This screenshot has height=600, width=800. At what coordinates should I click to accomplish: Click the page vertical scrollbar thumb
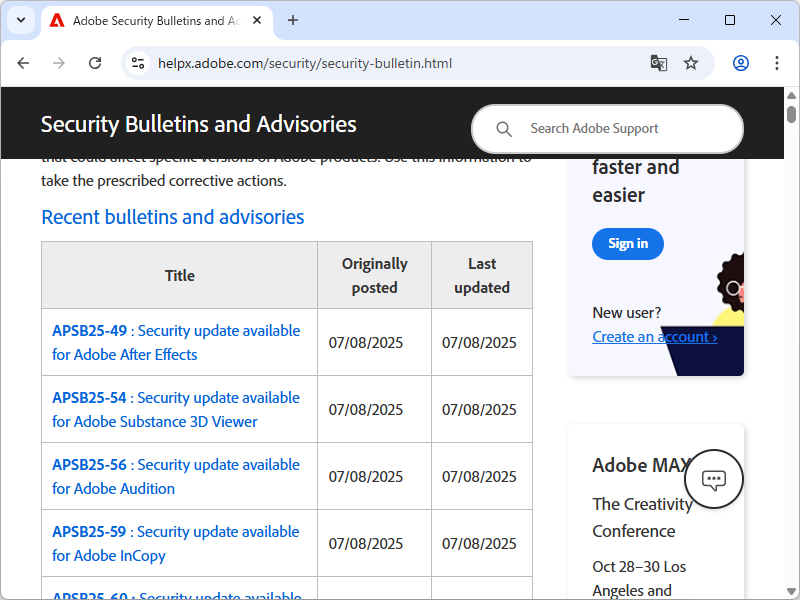pos(791,113)
